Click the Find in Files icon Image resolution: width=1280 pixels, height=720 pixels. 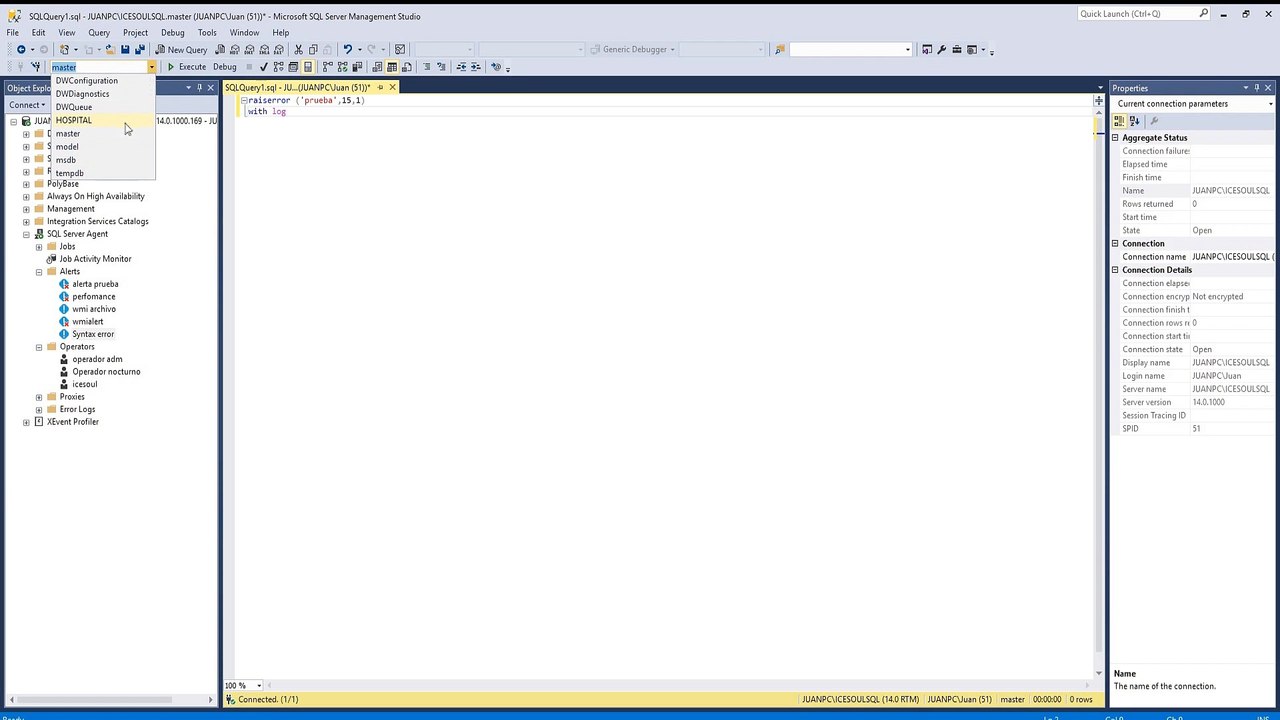point(779,49)
